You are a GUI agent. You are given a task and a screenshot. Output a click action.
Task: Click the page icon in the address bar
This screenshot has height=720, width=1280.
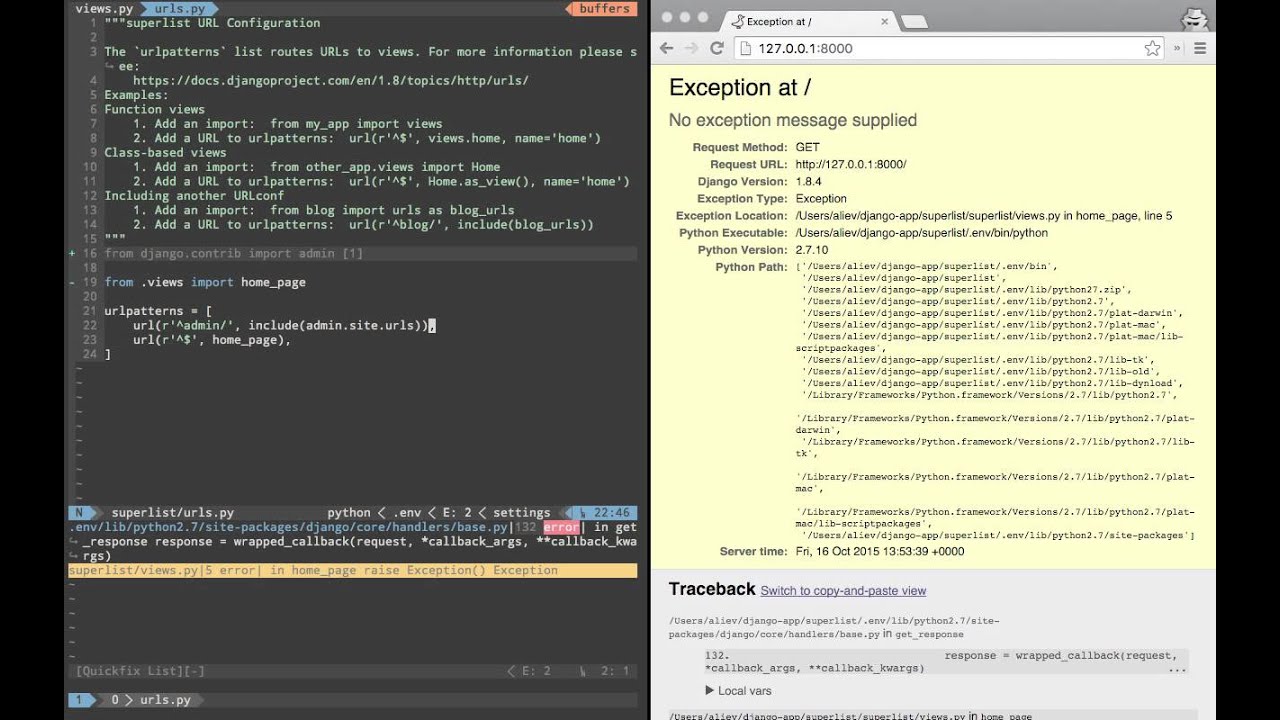click(746, 48)
